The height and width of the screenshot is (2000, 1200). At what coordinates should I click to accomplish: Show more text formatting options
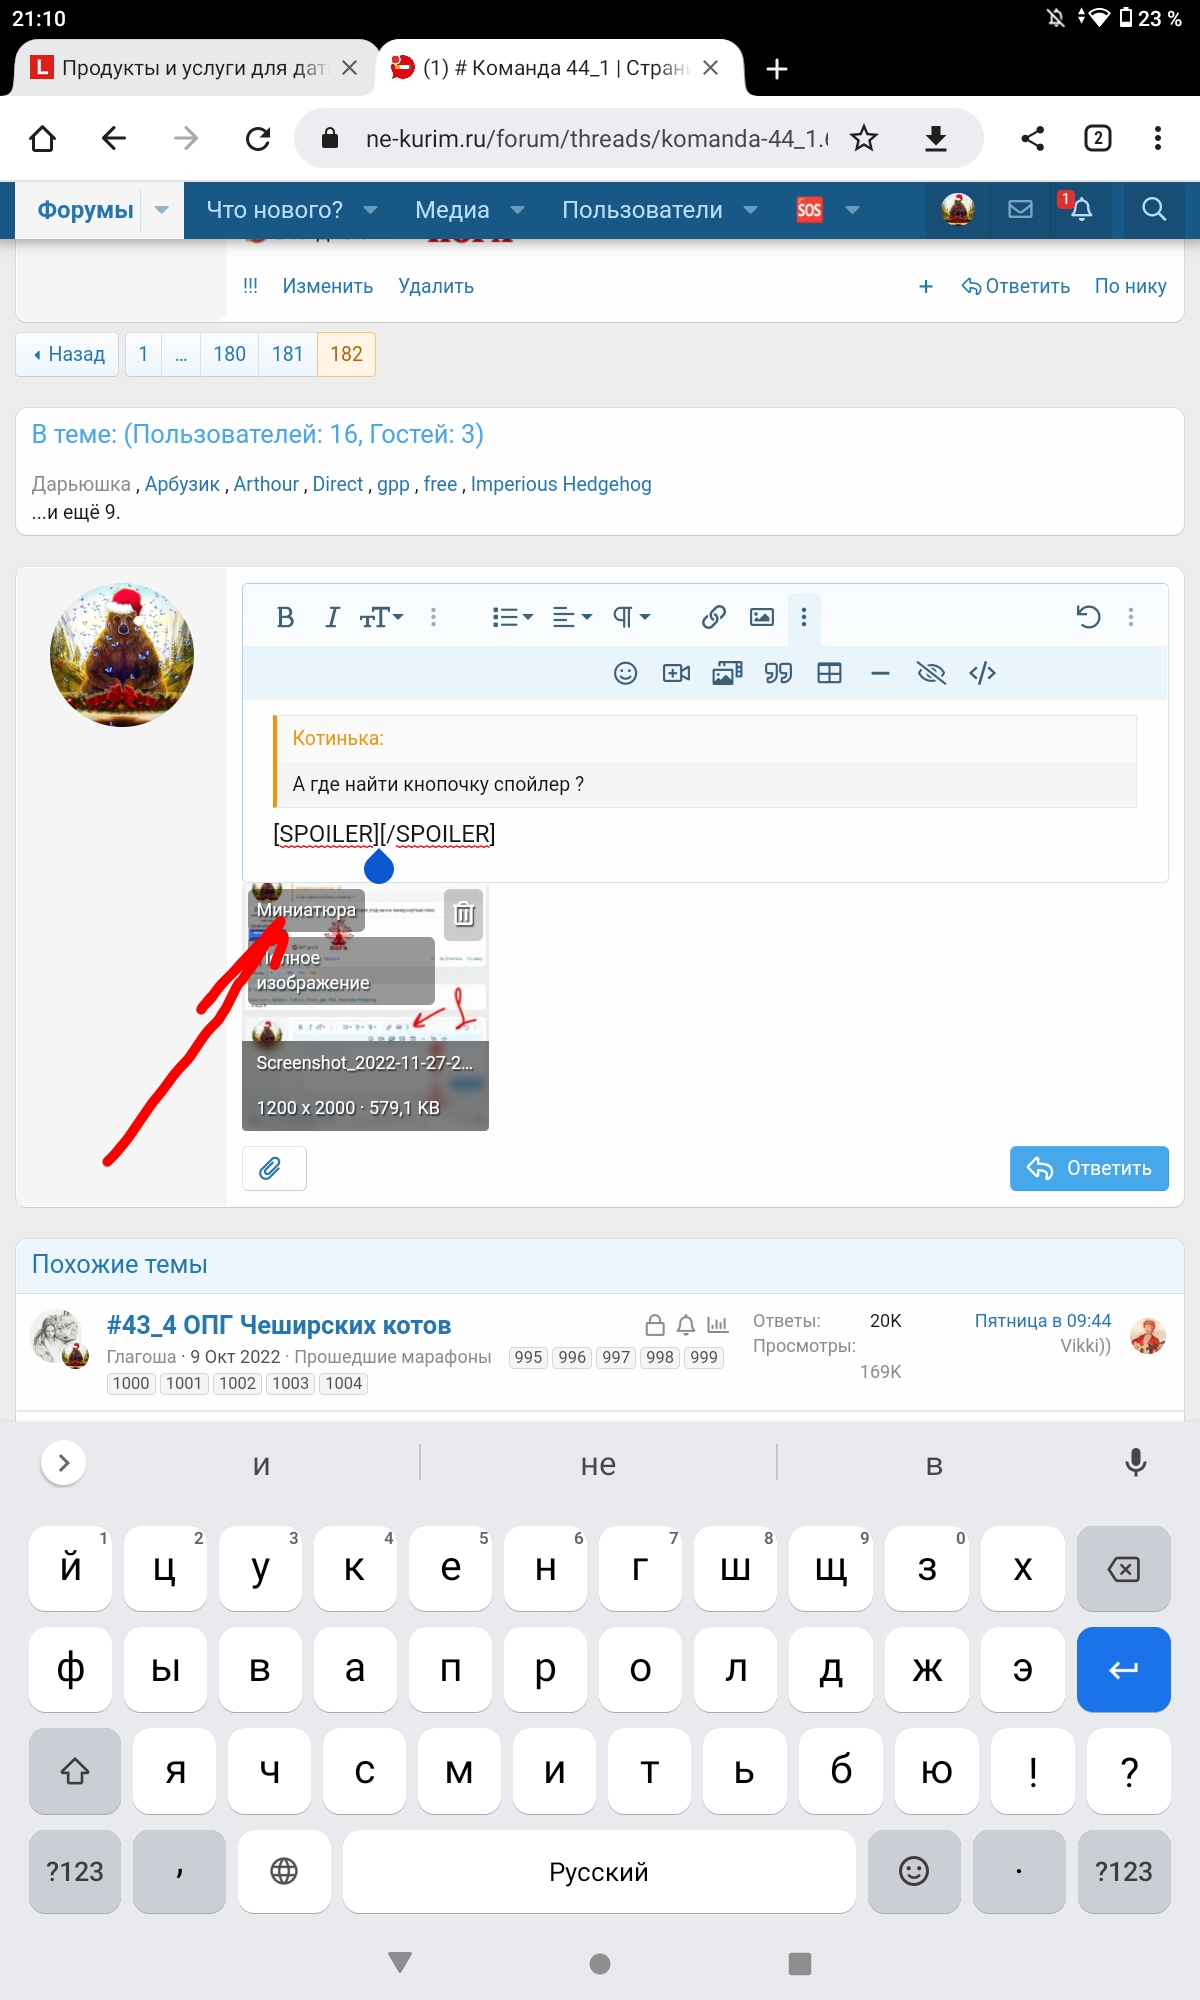click(433, 617)
